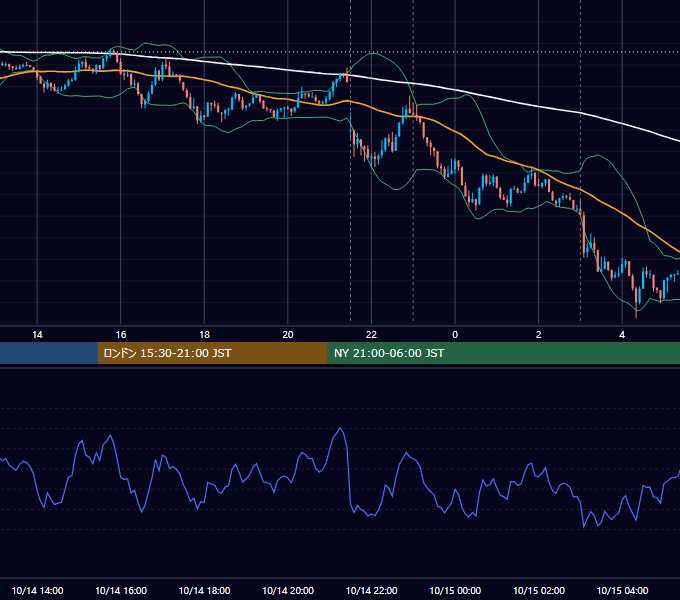The width and height of the screenshot is (680, 600).
Task: Click hour label 4 on price chart axis
Action: click(622, 335)
